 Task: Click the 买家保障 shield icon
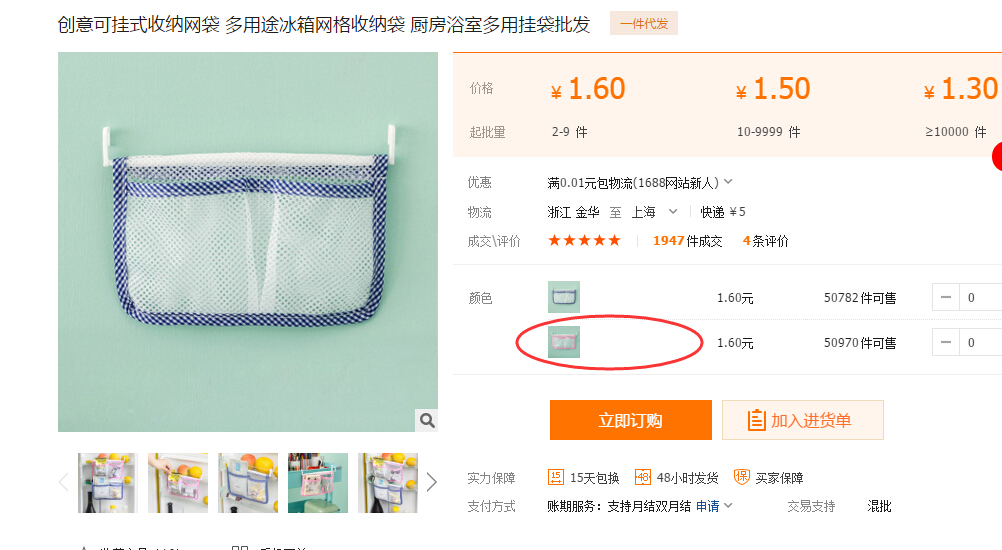coord(741,478)
